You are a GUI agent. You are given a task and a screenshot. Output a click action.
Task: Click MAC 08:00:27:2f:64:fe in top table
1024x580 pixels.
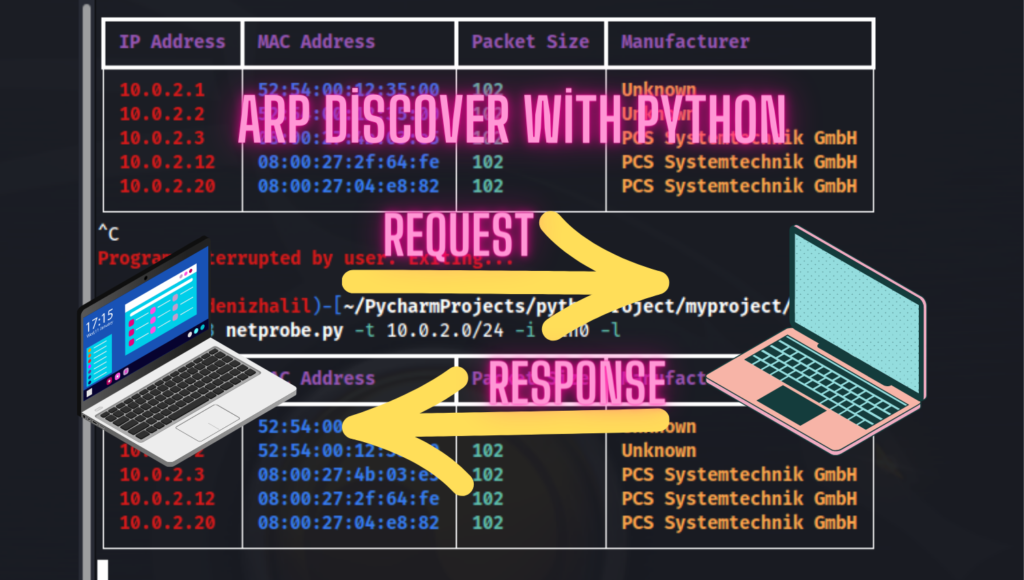(348, 162)
